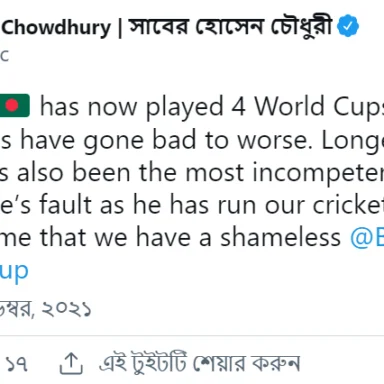
Task: Click the share upload arrow icon
Action: pos(71,364)
